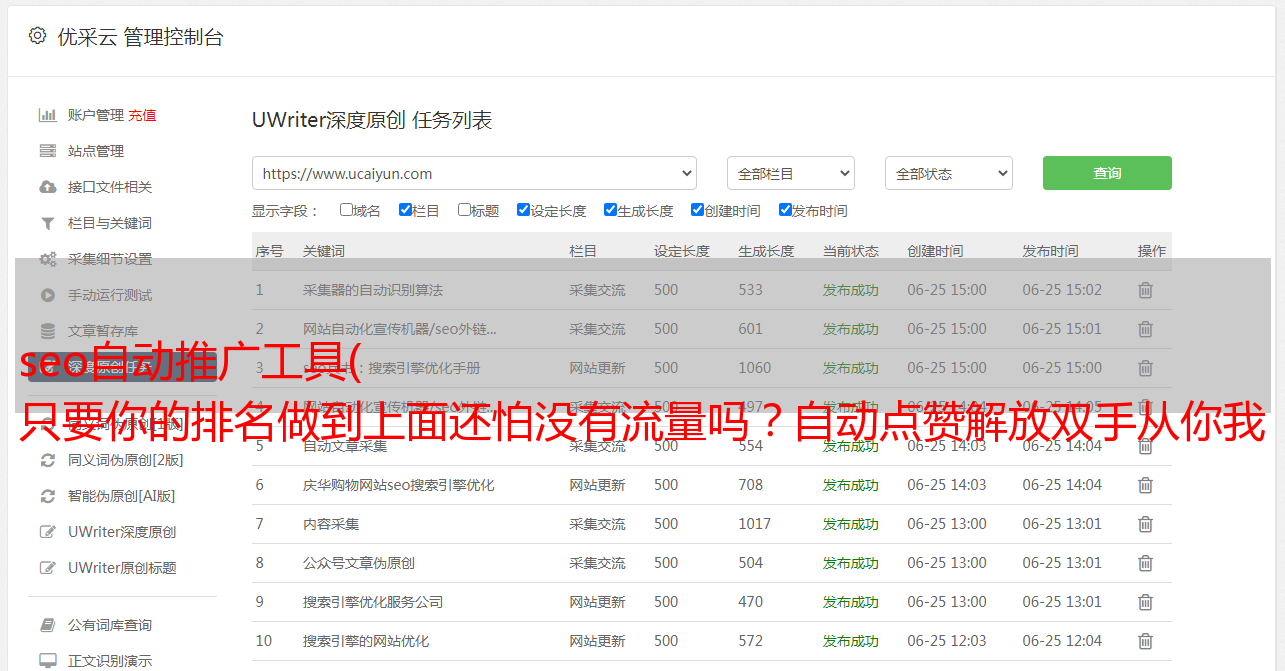Image resolution: width=1285 pixels, height=671 pixels.
Task: Uncheck the 发布时间 checkbox
Action: pos(785,210)
